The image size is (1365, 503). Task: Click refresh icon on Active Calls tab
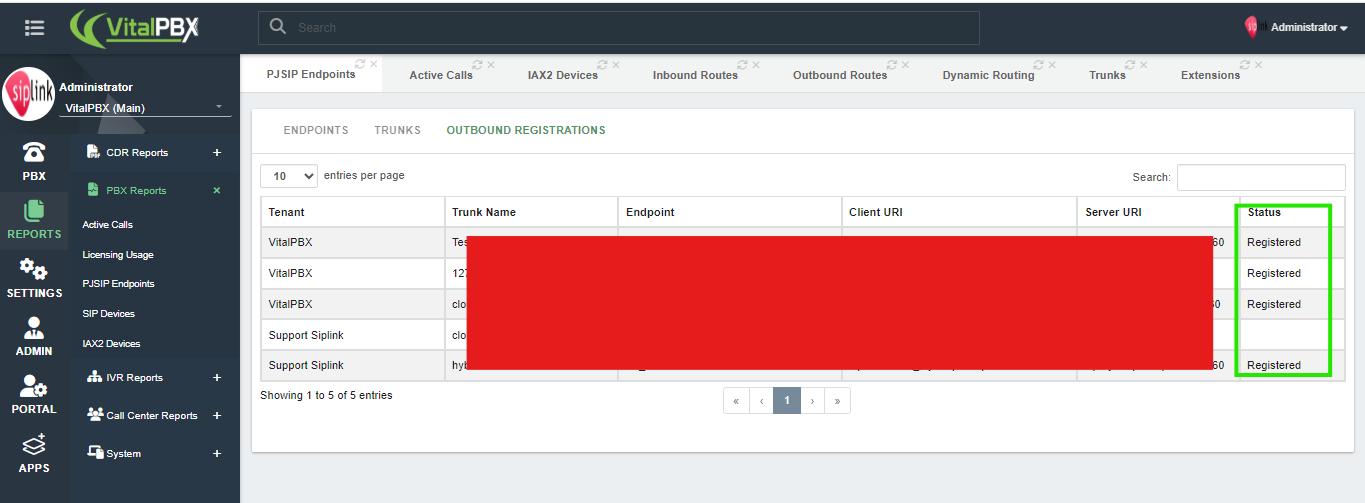coord(478,64)
